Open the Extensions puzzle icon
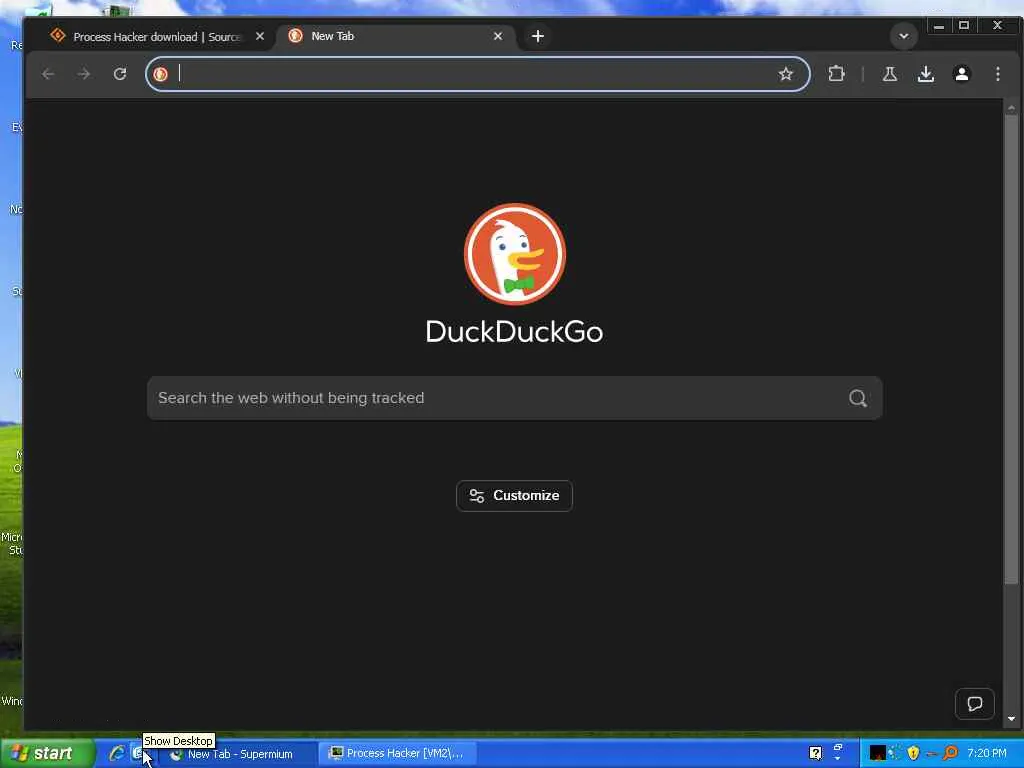The height and width of the screenshot is (768, 1024). tap(837, 74)
